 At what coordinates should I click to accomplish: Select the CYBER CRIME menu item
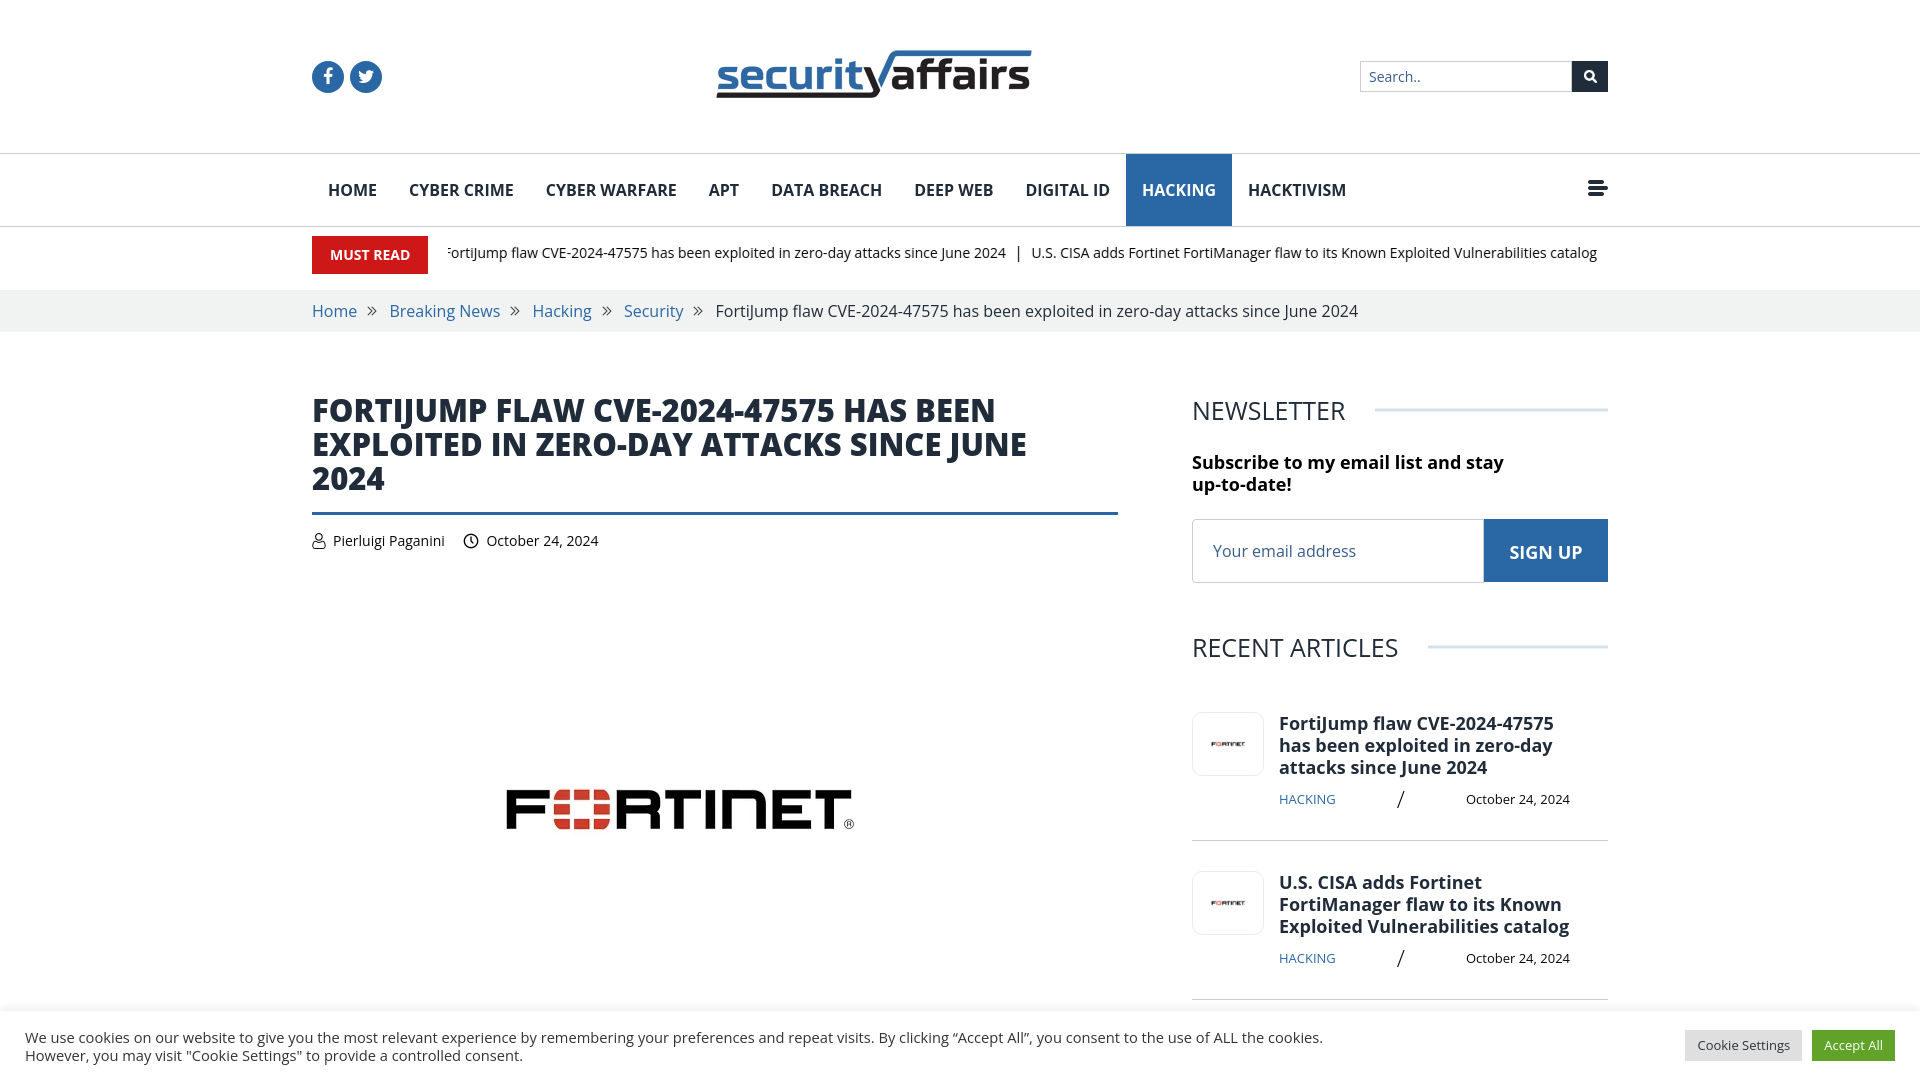pyautogui.click(x=460, y=189)
